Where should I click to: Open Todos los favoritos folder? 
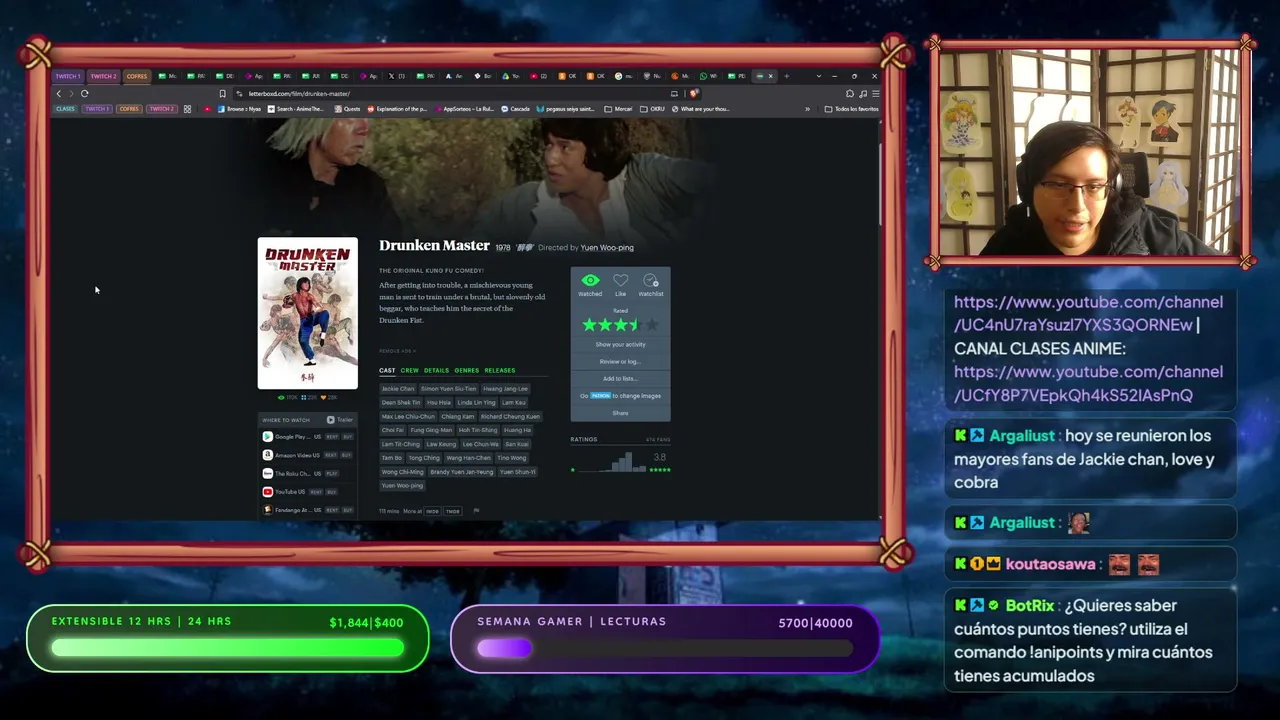(851, 109)
